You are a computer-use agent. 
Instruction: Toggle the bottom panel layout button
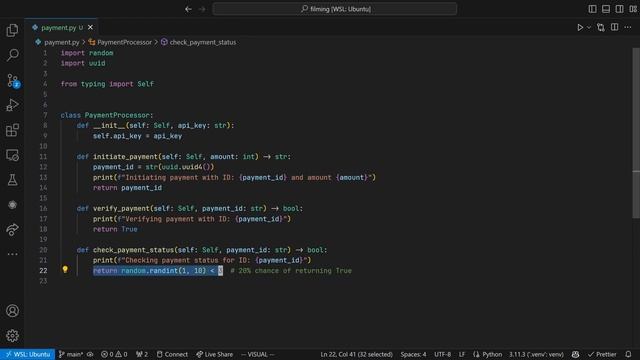[606, 9]
